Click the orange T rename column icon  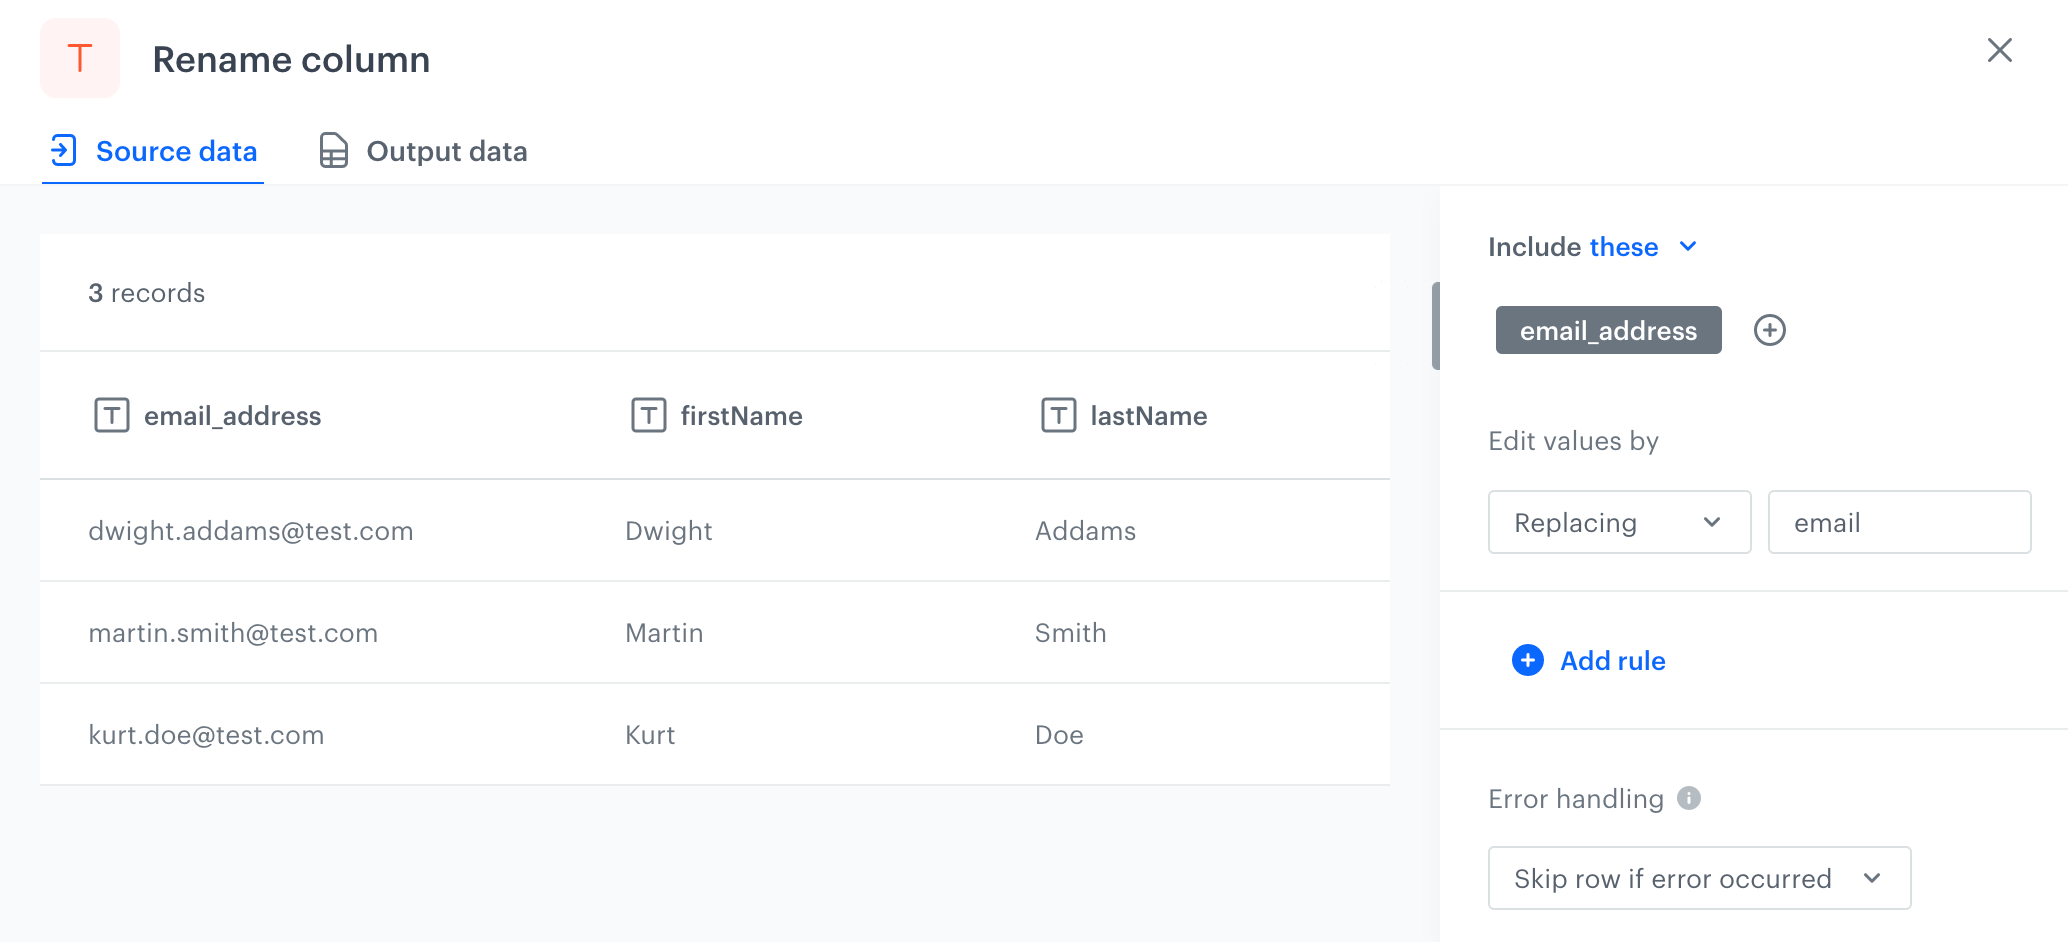80,58
